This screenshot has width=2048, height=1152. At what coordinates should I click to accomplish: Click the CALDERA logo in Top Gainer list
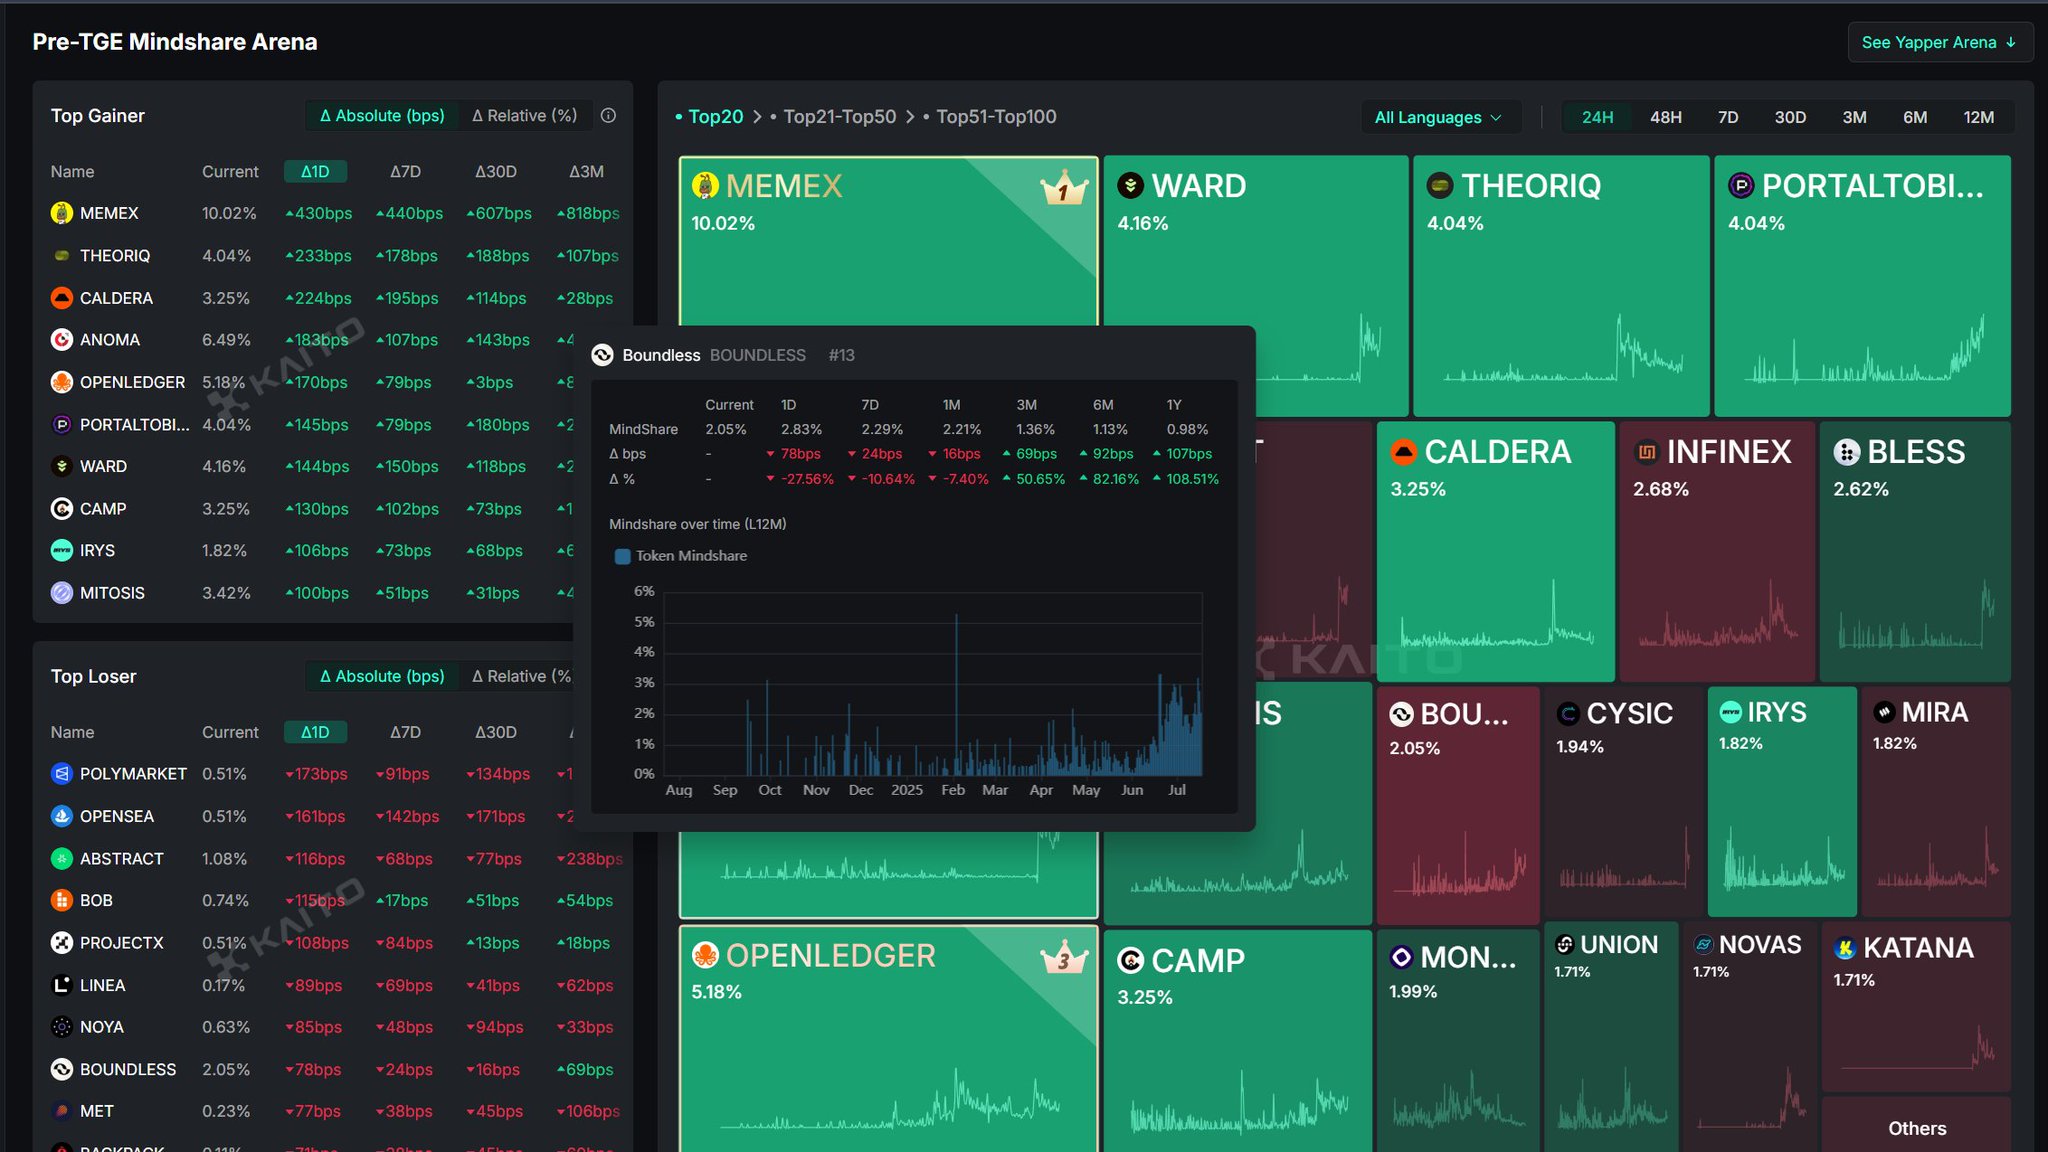point(62,298)
